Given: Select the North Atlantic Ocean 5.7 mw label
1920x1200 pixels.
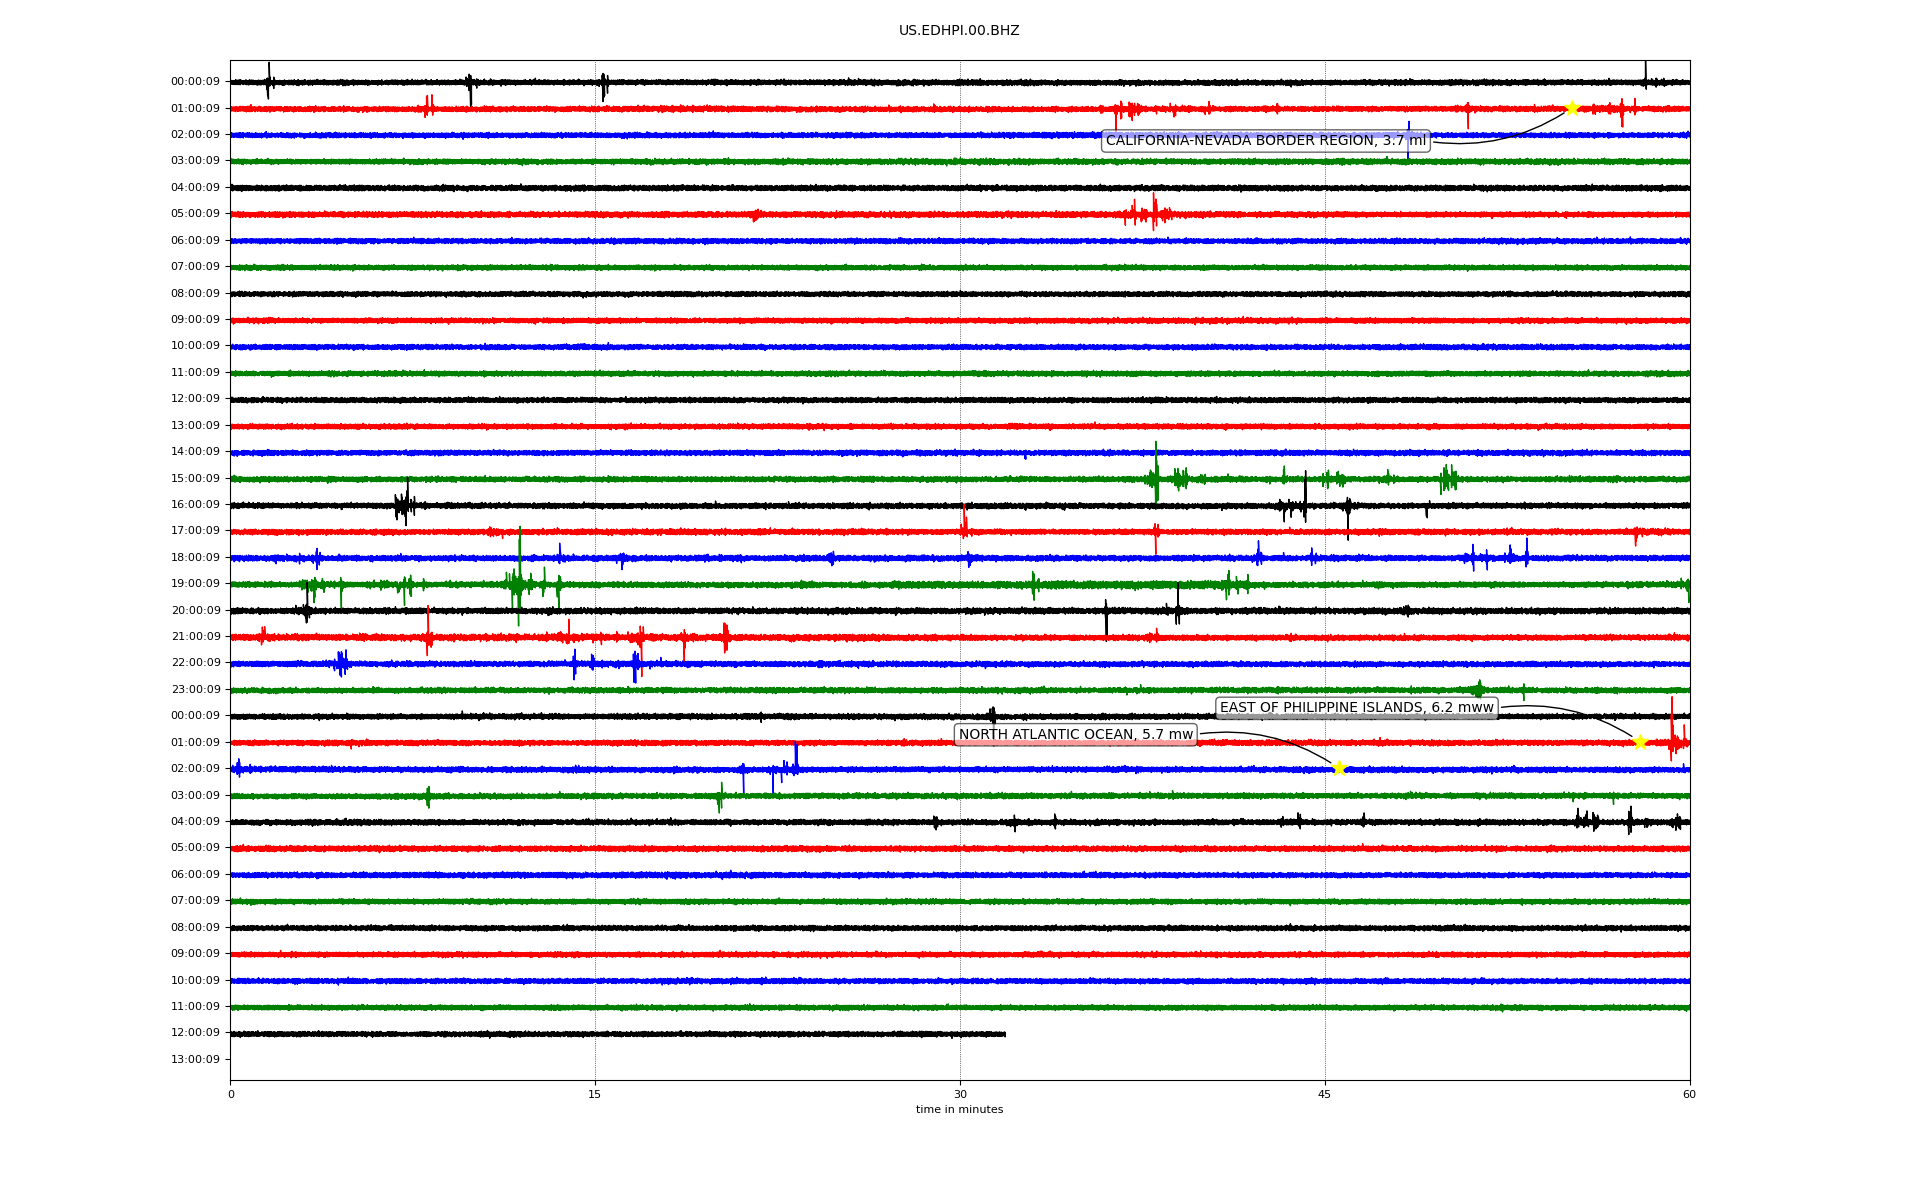Looking at the screenshot, I should [1076, 735].
